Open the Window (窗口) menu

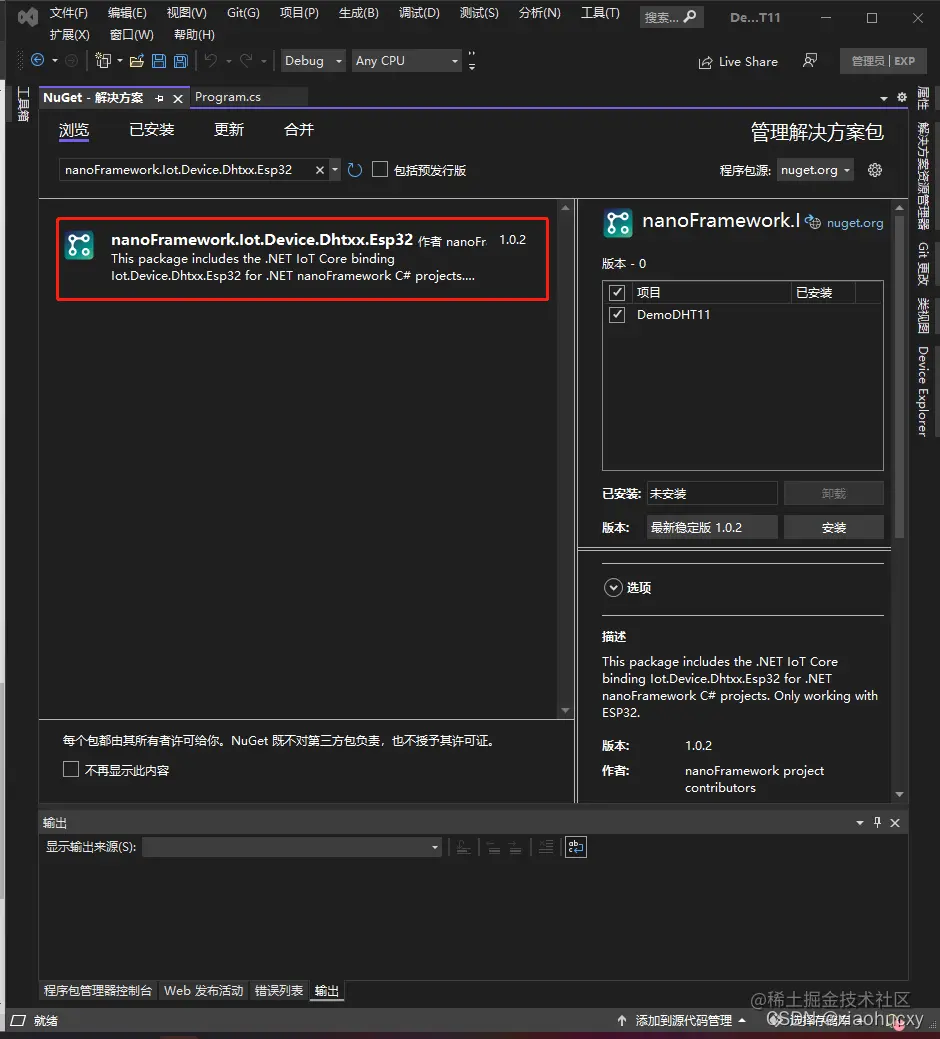(x=132, y=34)
